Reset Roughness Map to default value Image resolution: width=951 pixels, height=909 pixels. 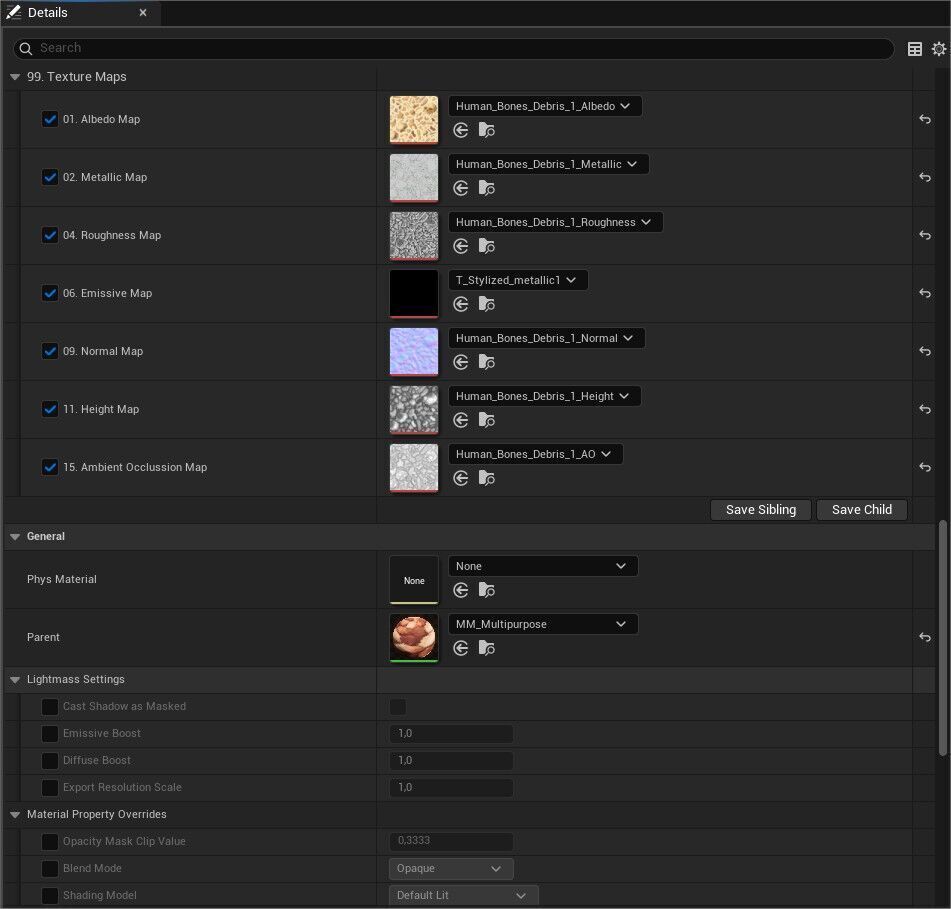pos(924,235)
